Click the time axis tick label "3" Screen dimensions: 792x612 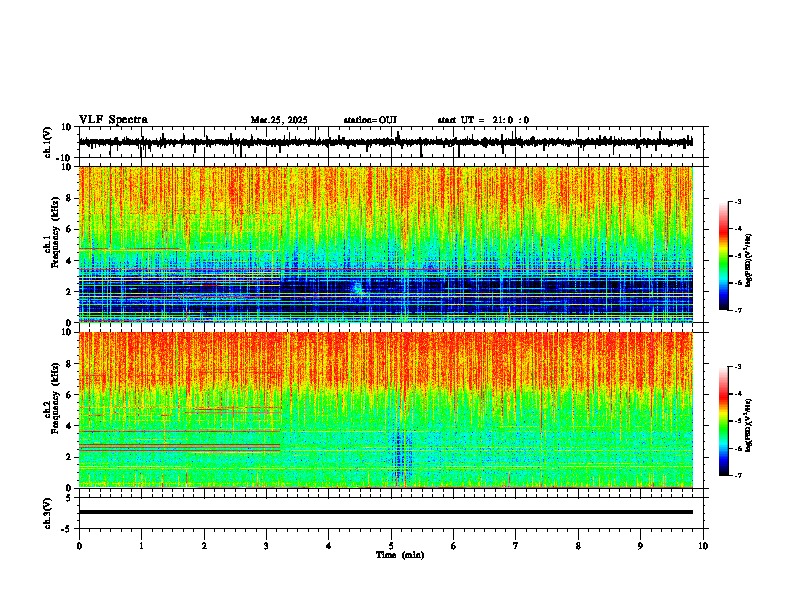click(266, 546)
